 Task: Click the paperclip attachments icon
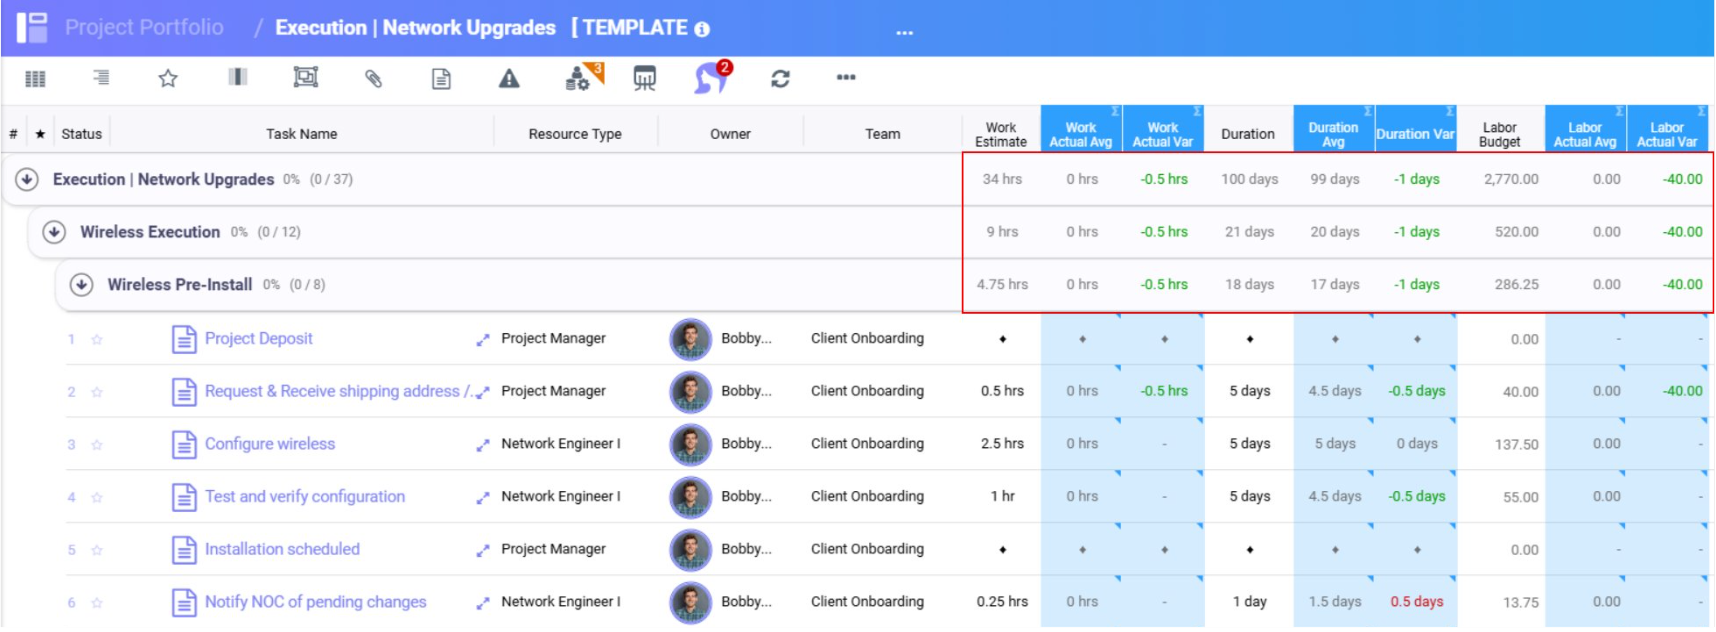(x=373, y=79)
